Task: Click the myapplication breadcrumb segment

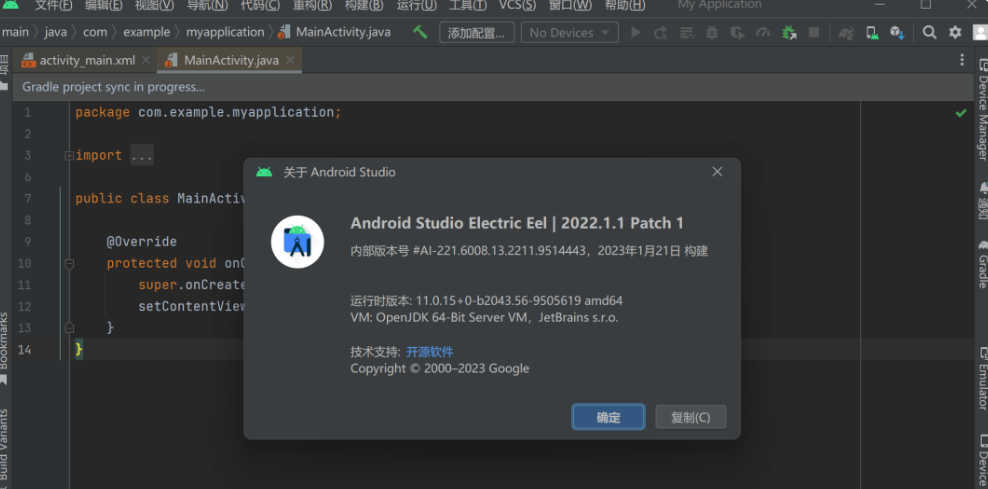Action: pos(225,32)
